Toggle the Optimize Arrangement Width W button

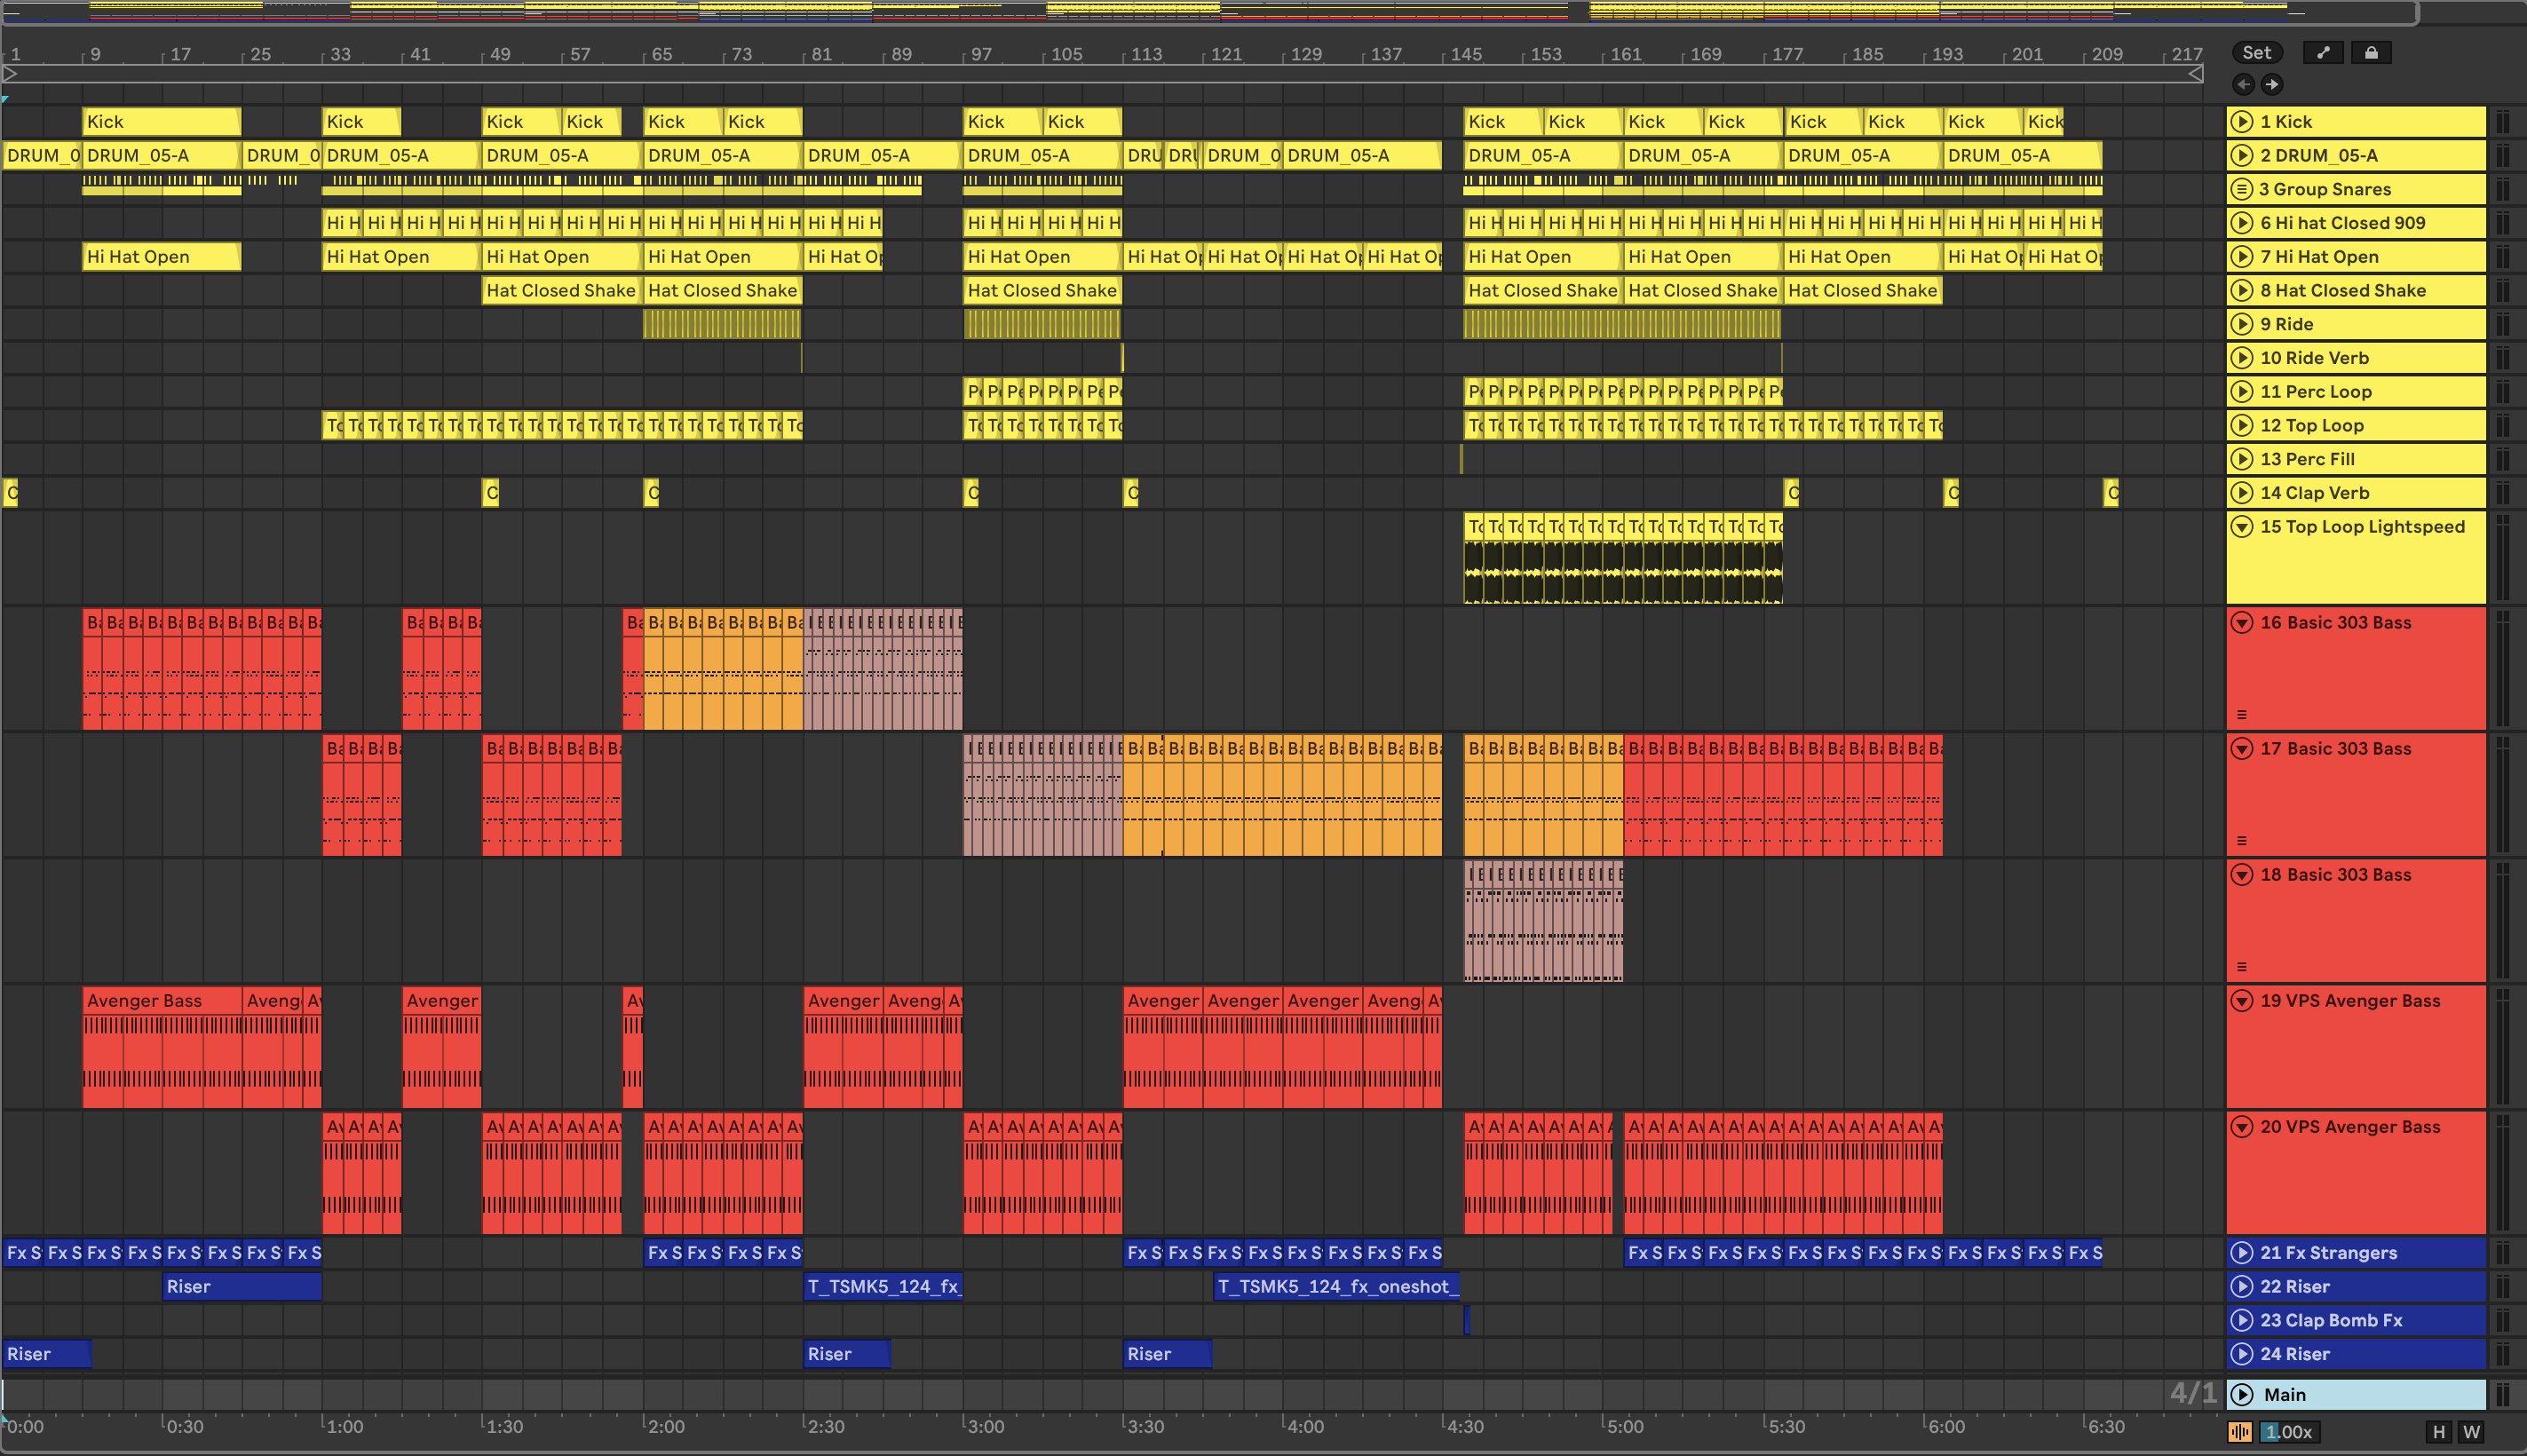(2471, 1432)
